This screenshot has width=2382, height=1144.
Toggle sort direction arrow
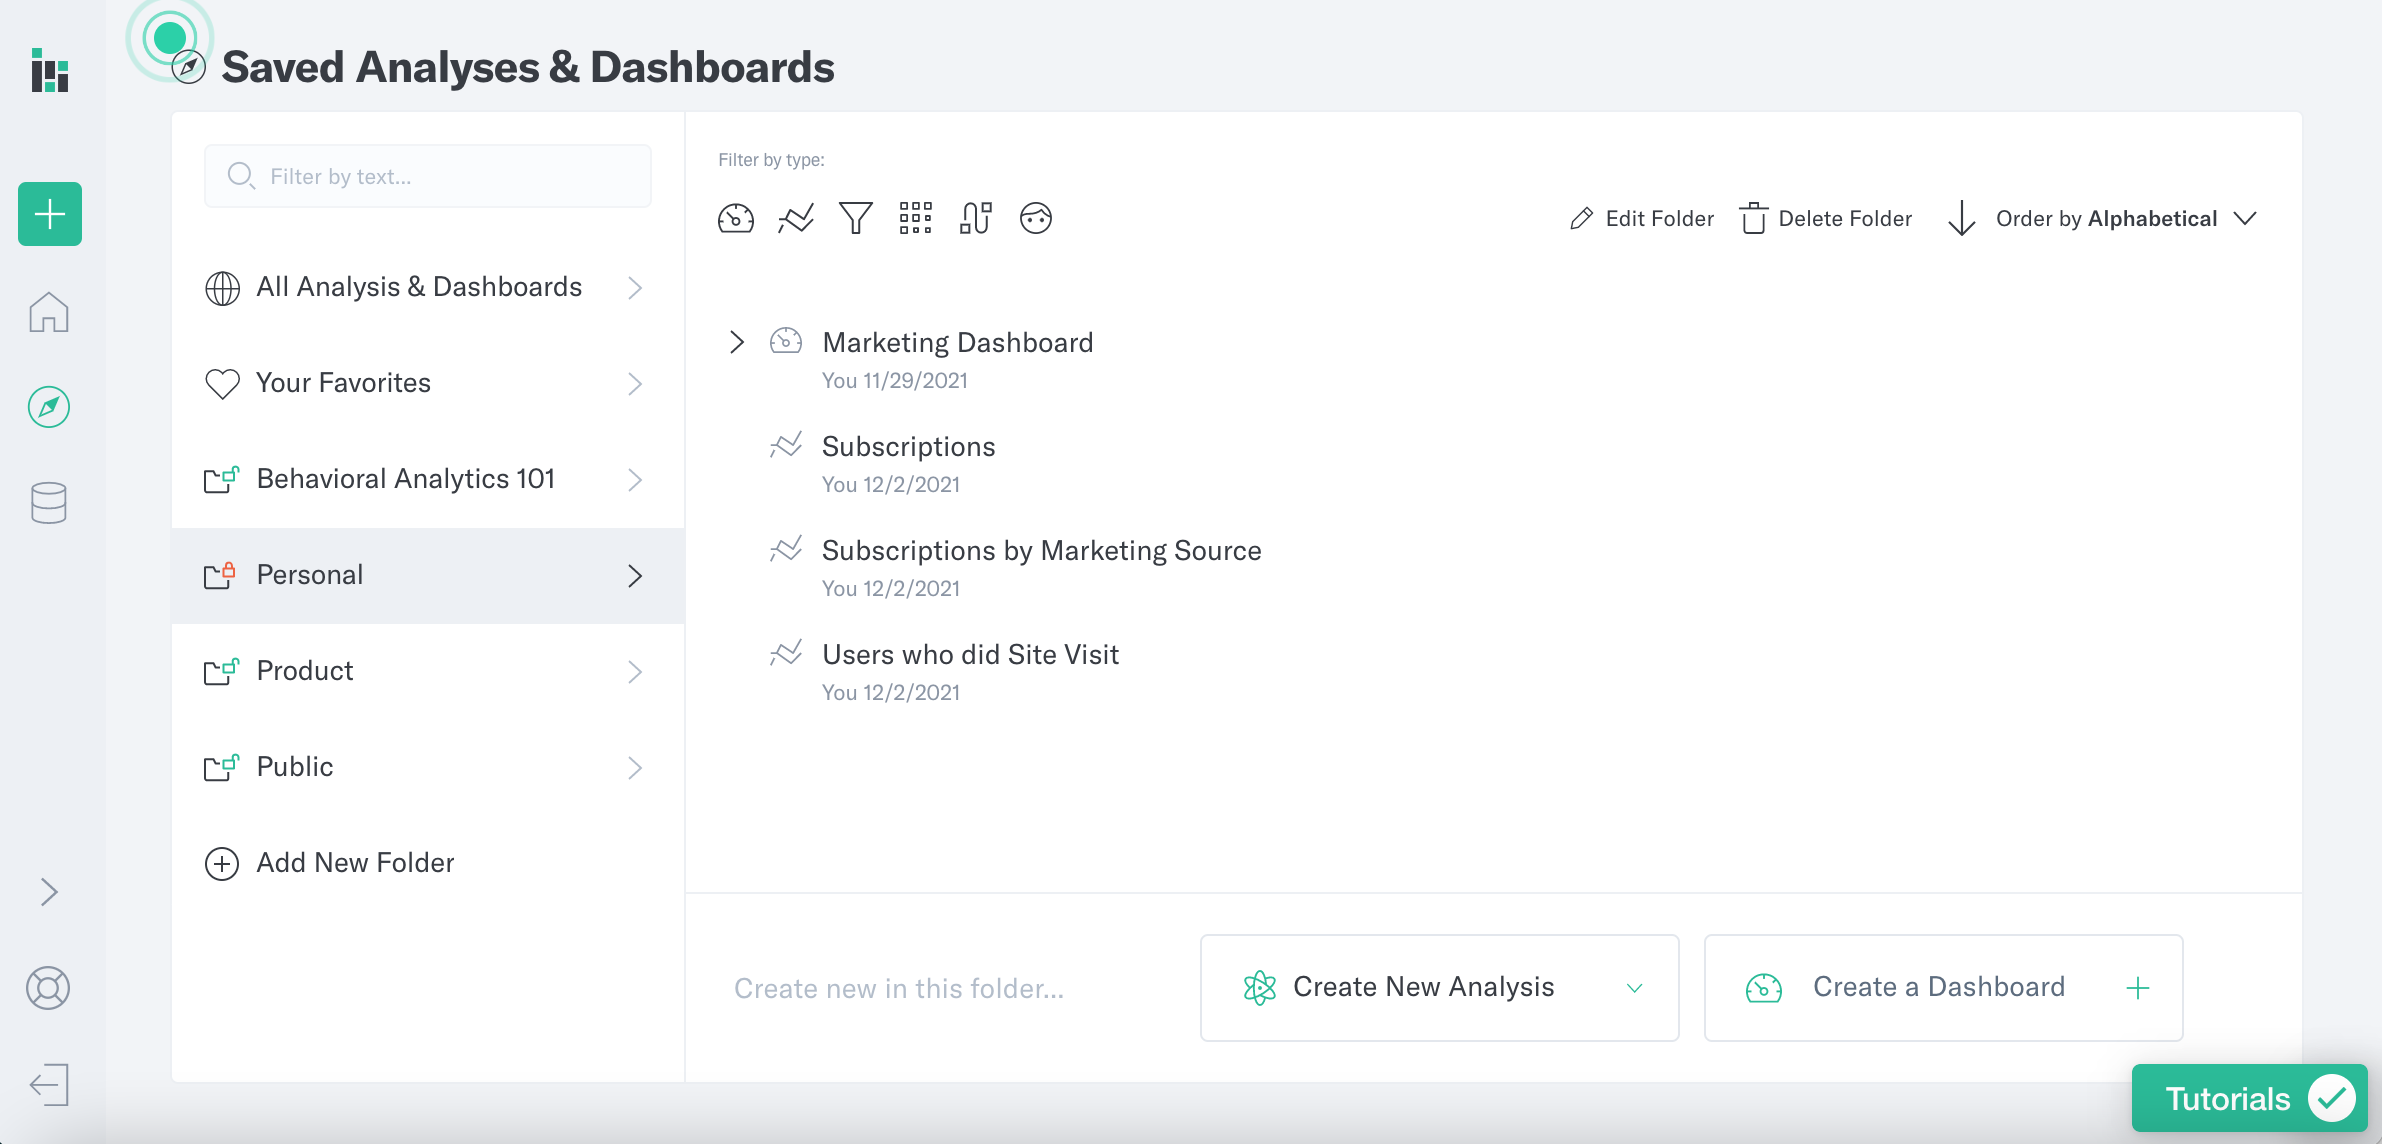tap(1962, 219)
